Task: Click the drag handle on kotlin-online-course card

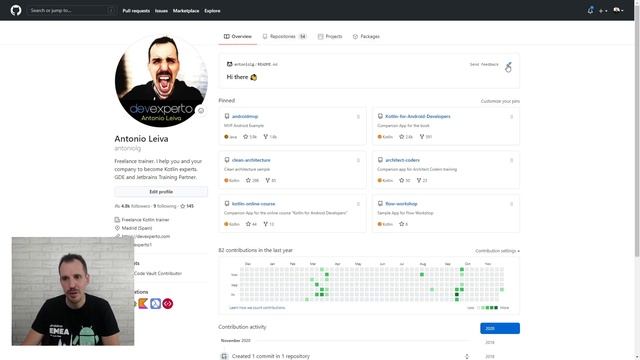Action: pos(358,204)
